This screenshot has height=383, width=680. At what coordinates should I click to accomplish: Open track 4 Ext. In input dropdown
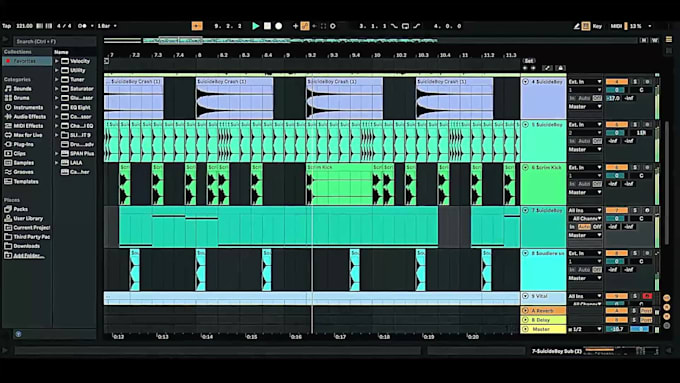[x=585, y=82]
